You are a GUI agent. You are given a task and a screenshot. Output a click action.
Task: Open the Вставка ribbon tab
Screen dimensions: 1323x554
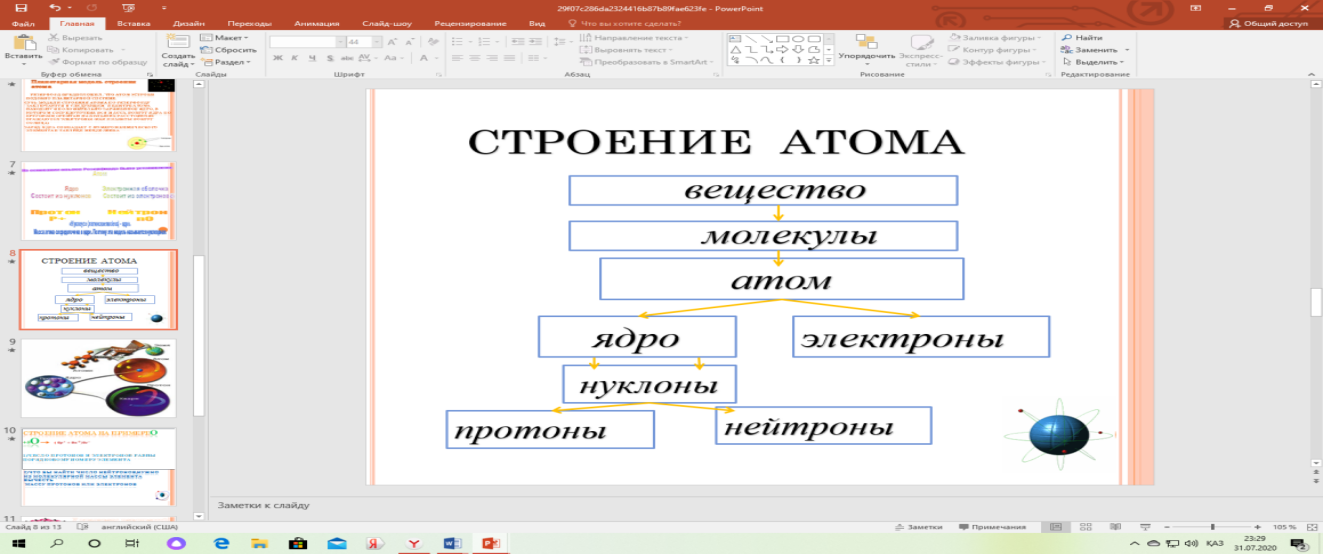point(135,22)
